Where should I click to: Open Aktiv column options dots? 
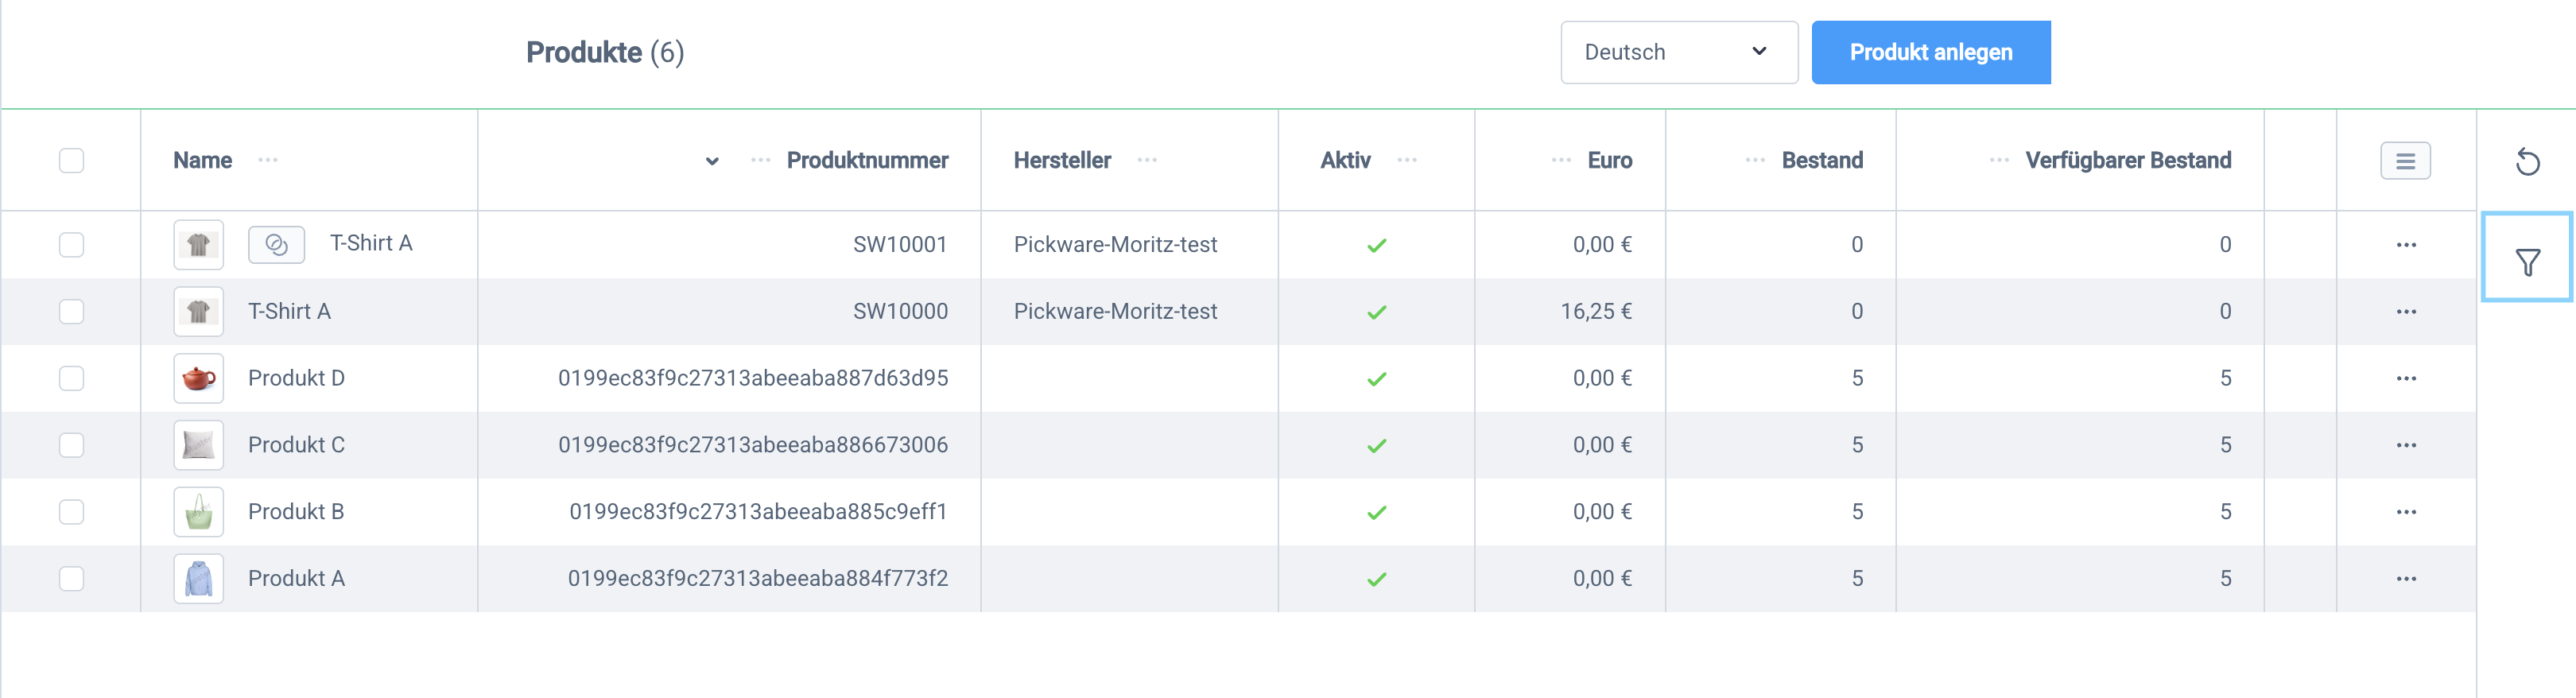click(x=1407, y=160)
